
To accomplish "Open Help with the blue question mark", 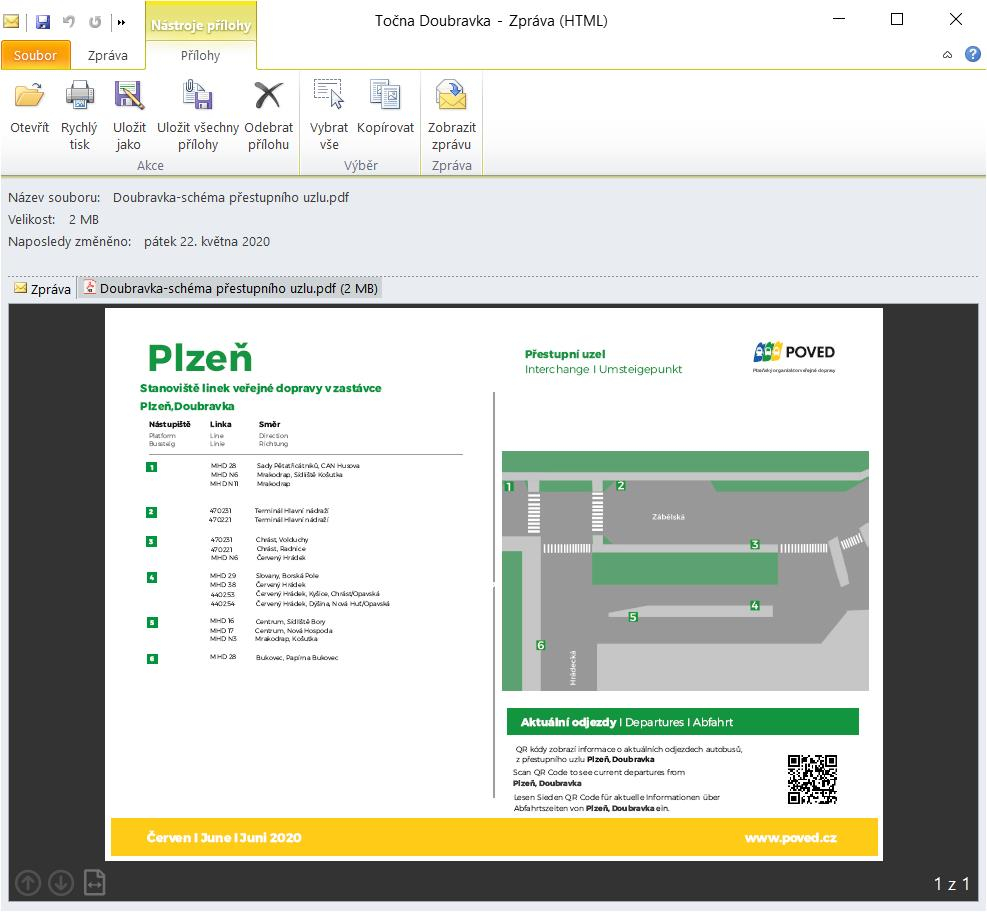I will click(973, 54).
